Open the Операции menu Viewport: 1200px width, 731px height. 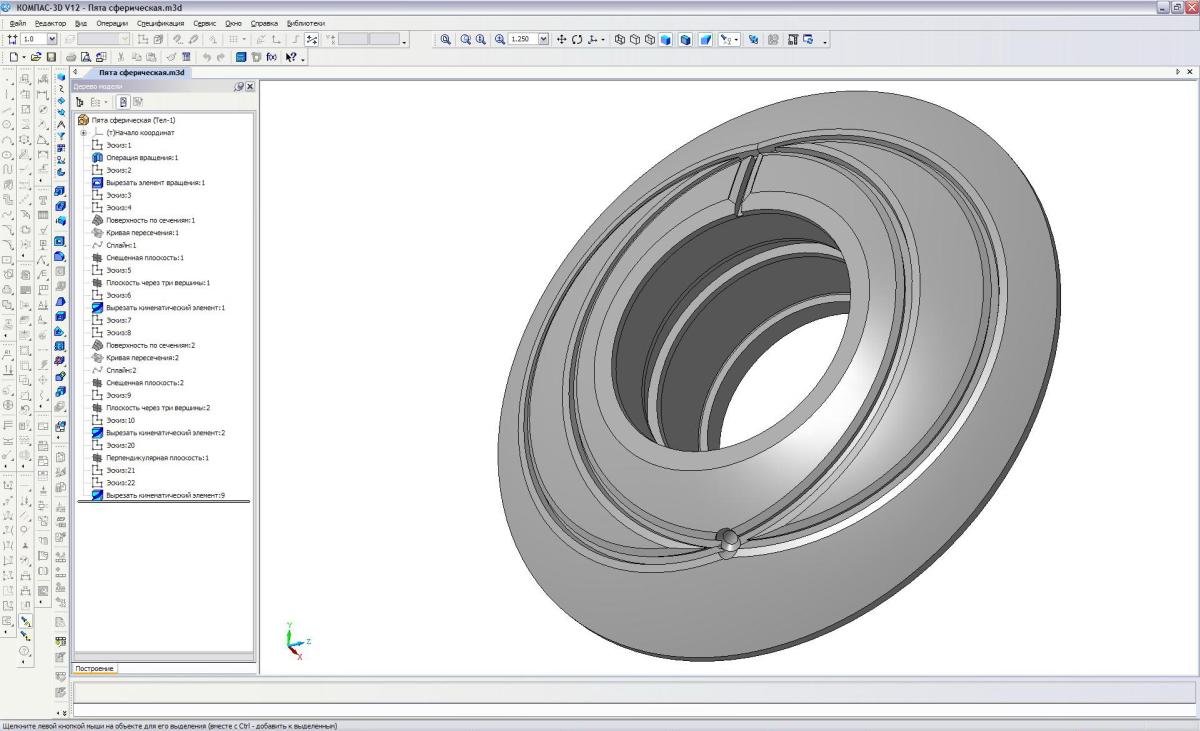[x=112, y=22]
